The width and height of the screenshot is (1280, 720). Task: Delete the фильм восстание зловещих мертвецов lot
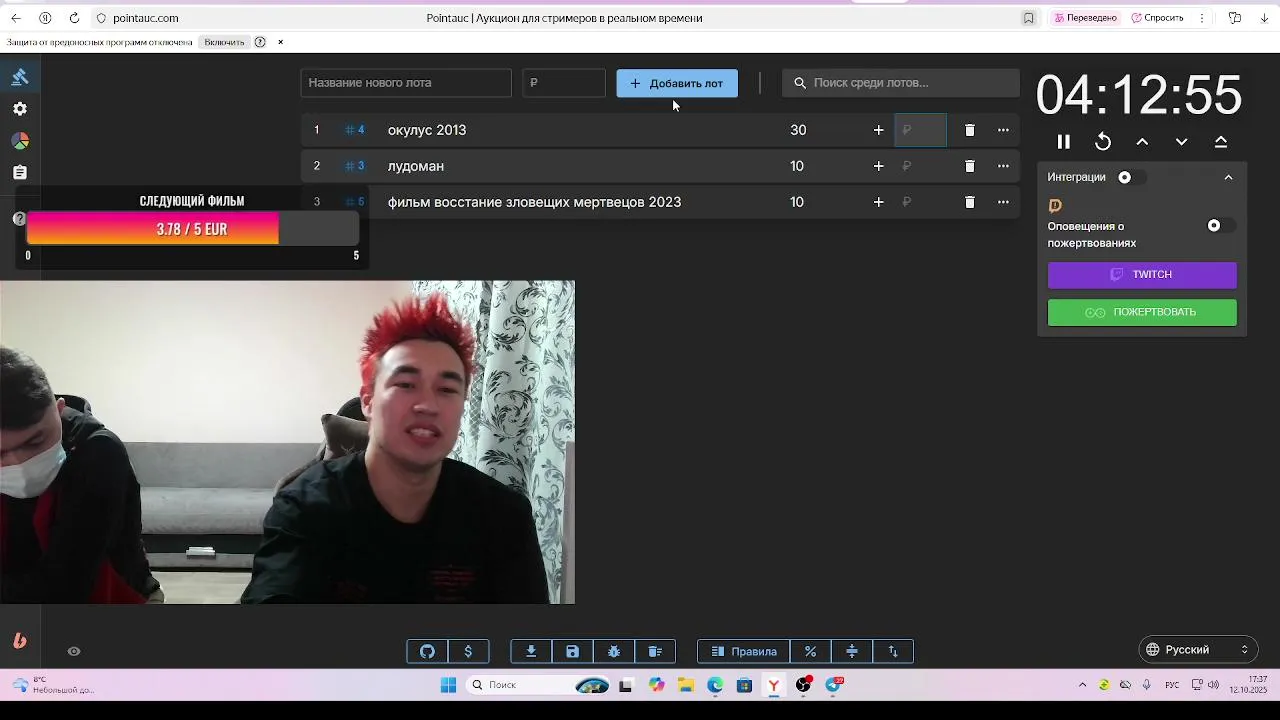(x=969, y=202)
